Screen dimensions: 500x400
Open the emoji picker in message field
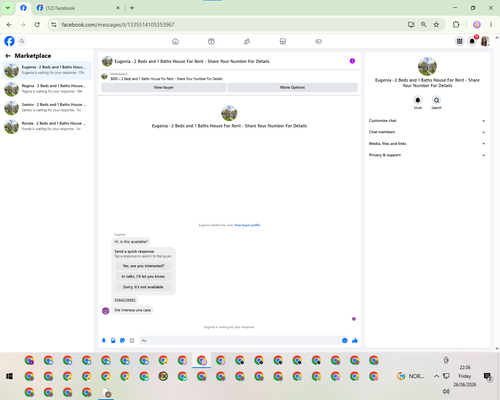pyautogui.click(x=345, y=340)
